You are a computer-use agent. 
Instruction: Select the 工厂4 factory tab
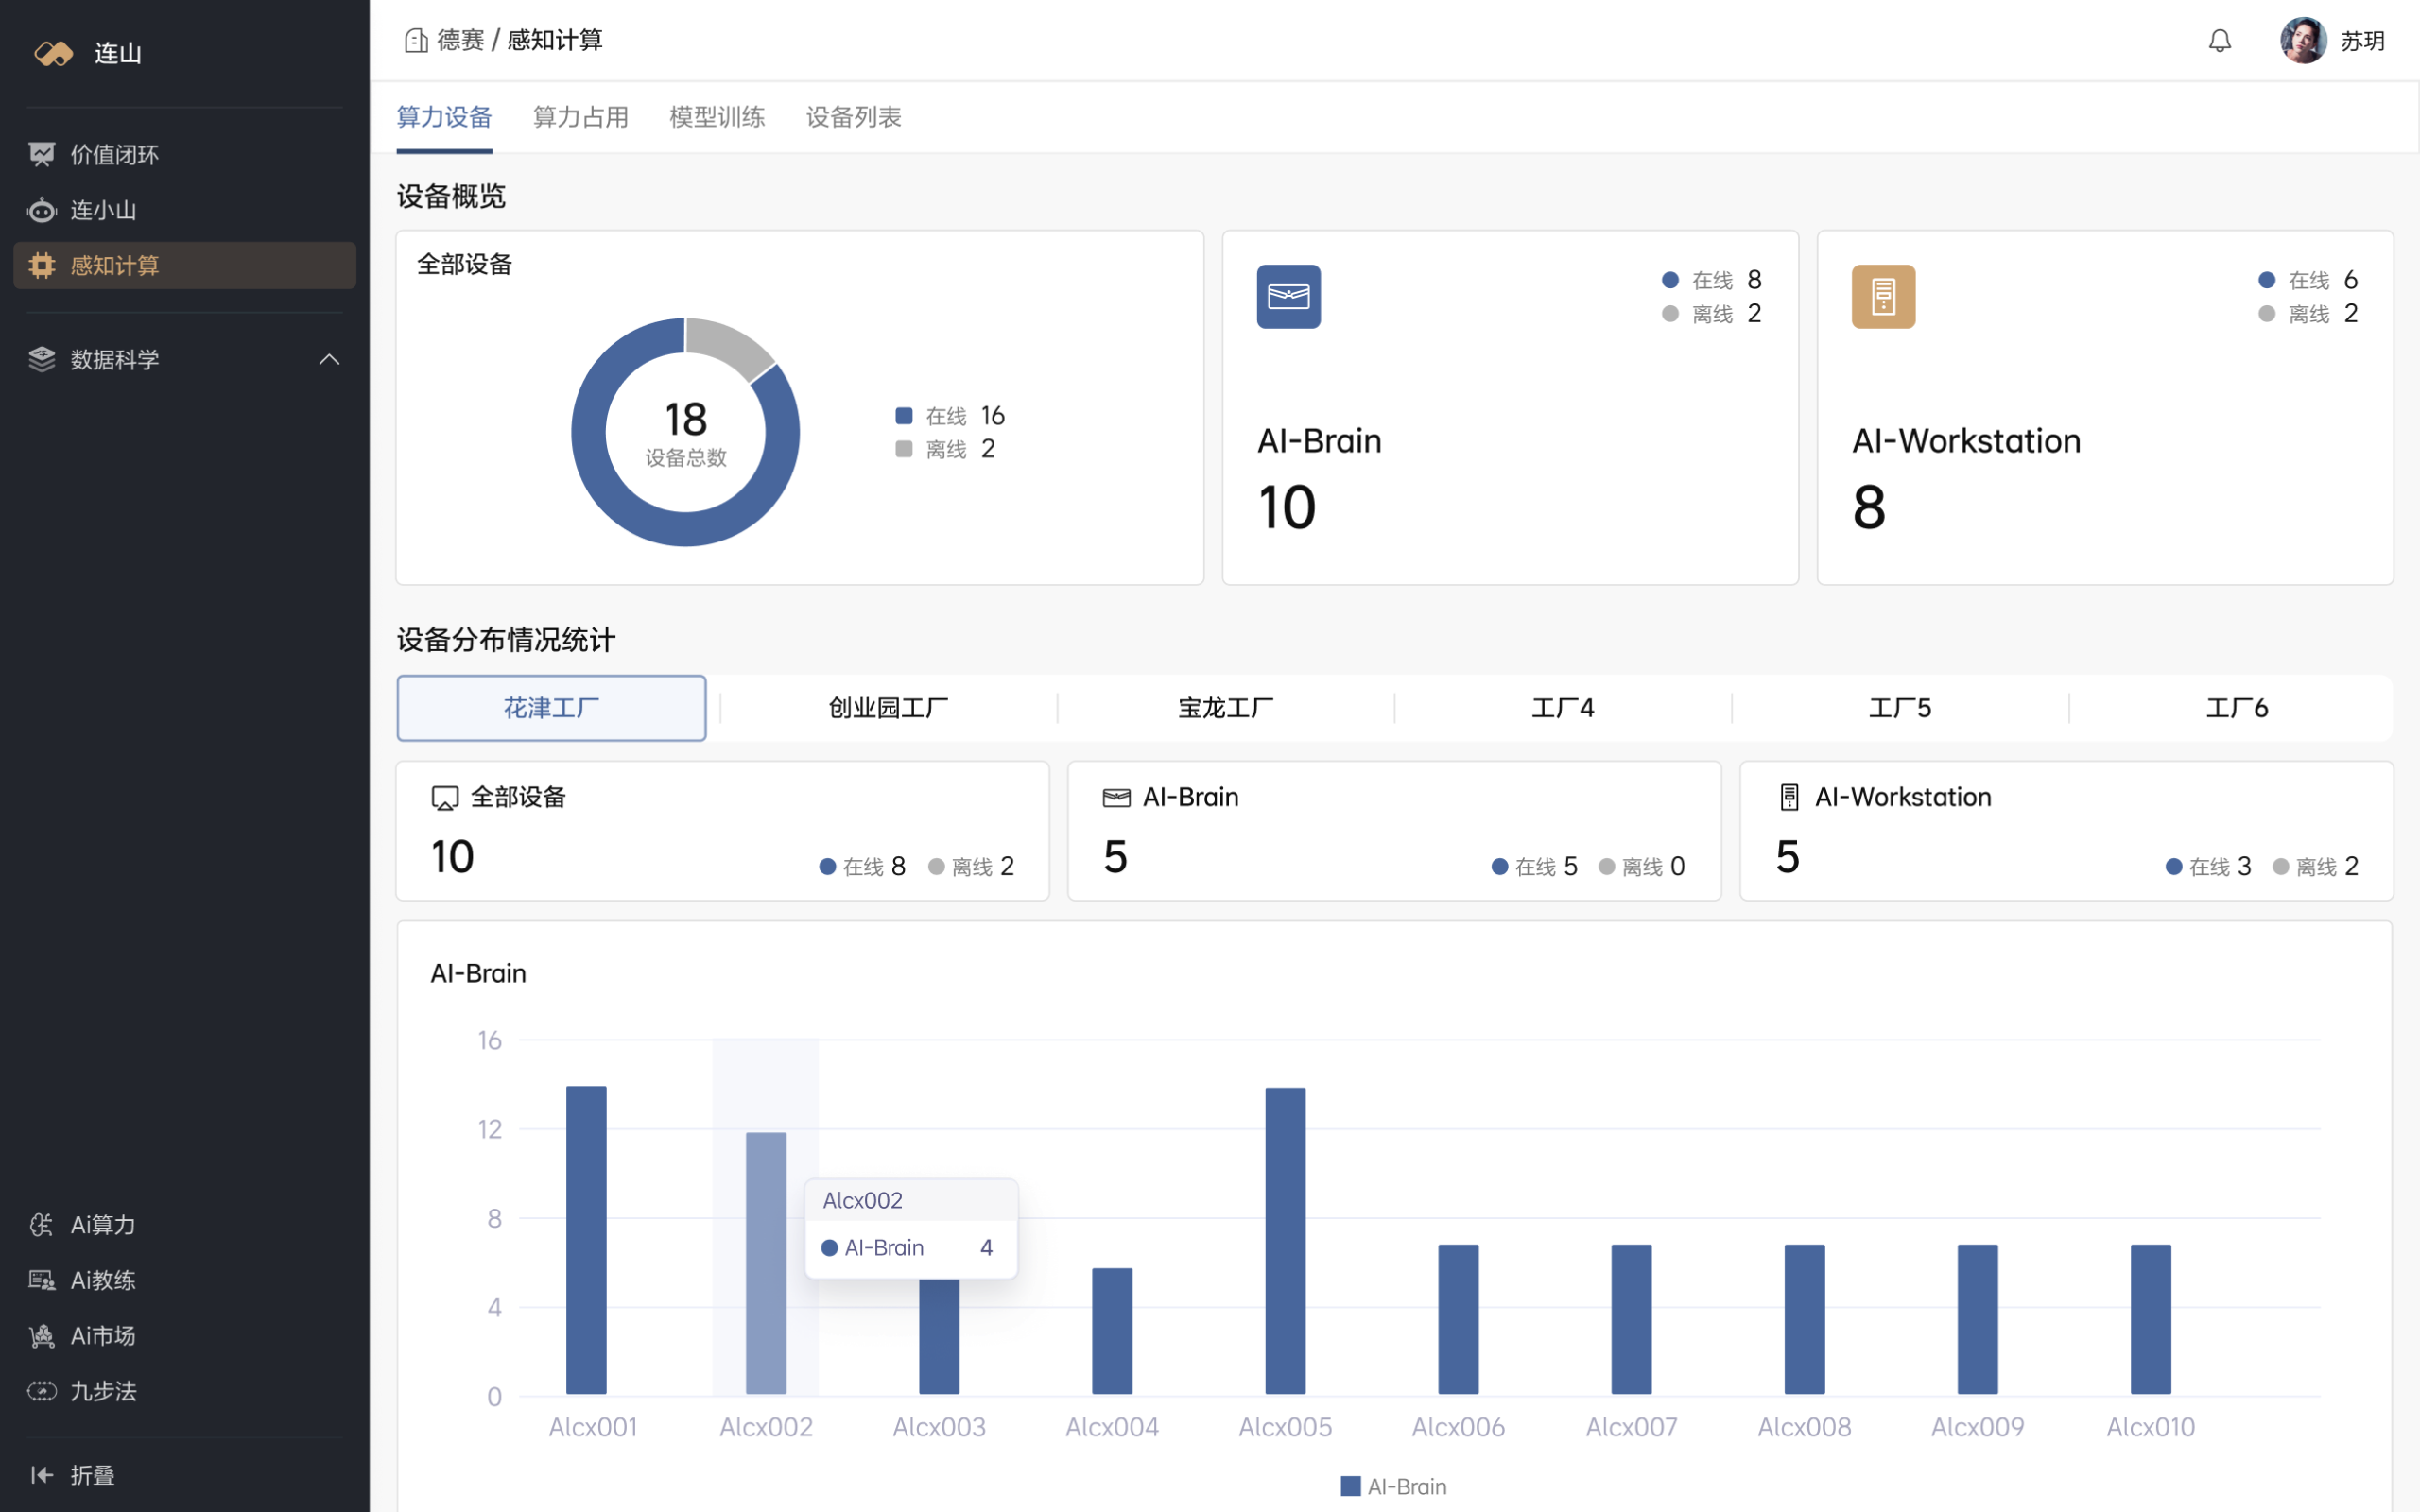1563,708
